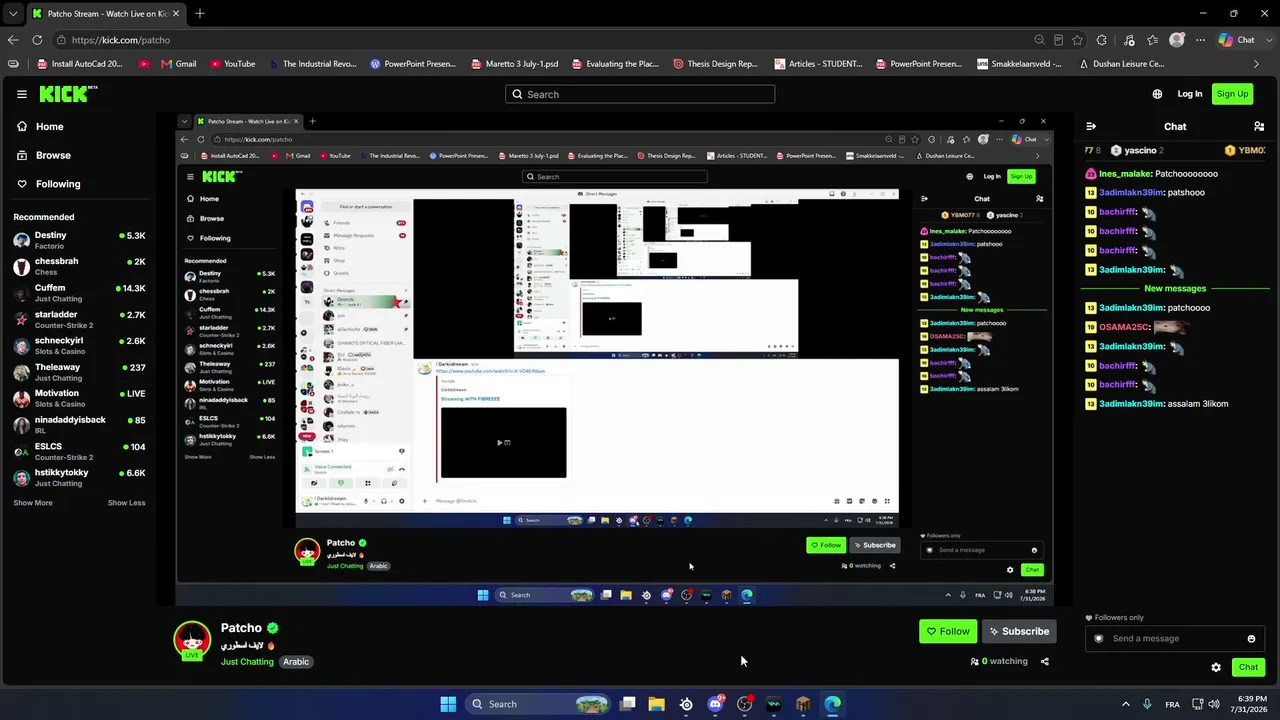This screenshot has height=720, width=1280.
Task: Click Patcho's large LIVE avatar under the stream
Action: tap(192, 641)
